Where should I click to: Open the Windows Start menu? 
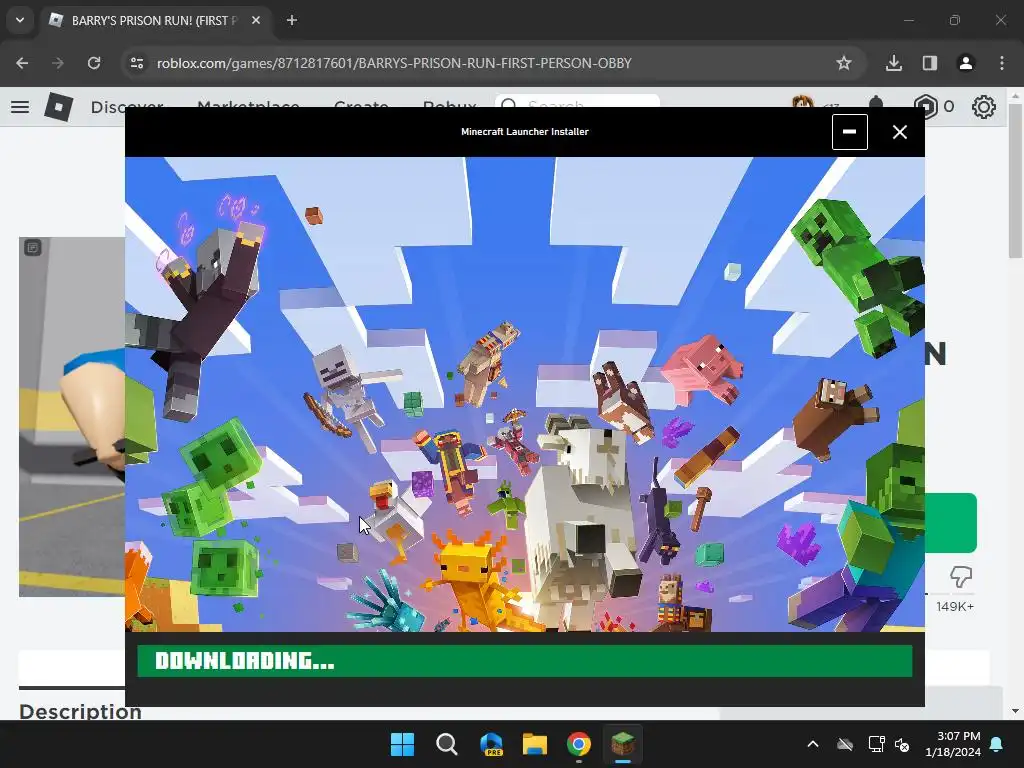(402, 744)
